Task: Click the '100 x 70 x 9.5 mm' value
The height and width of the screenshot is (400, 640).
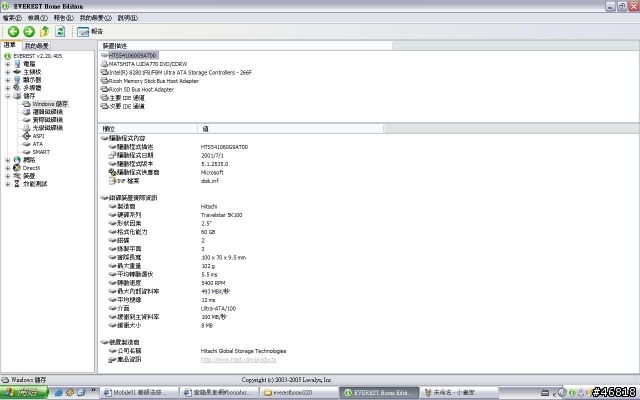Action: [224, 258]
